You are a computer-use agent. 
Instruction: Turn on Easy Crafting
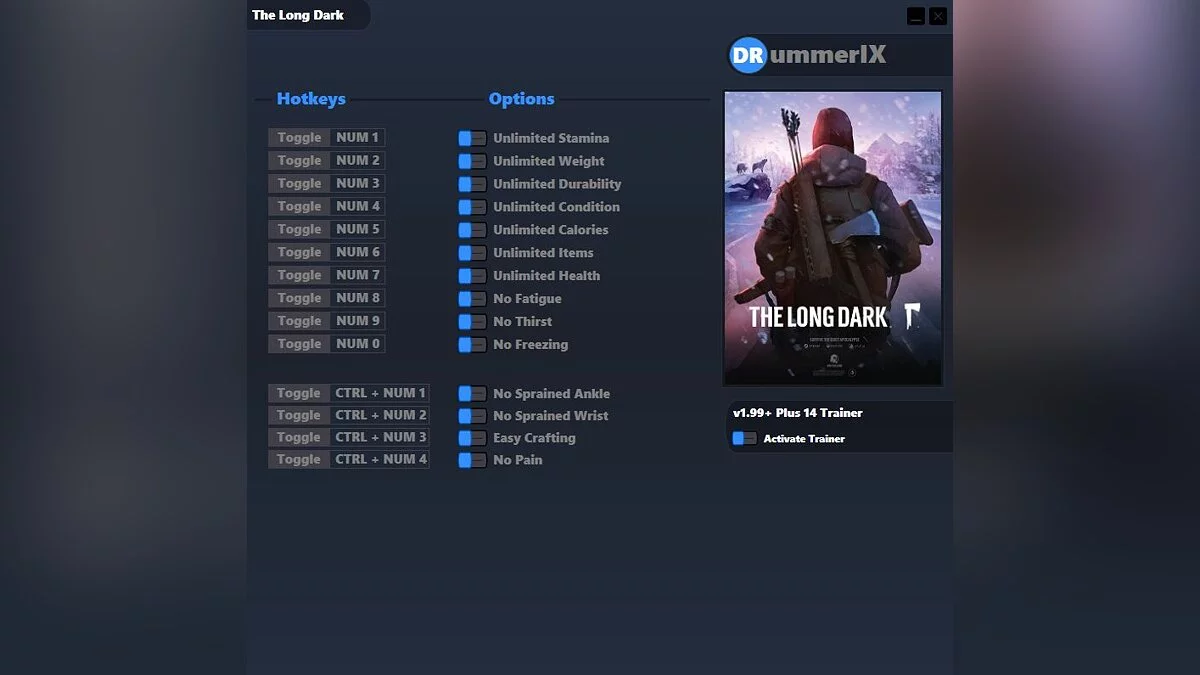(x=470, y=437)
